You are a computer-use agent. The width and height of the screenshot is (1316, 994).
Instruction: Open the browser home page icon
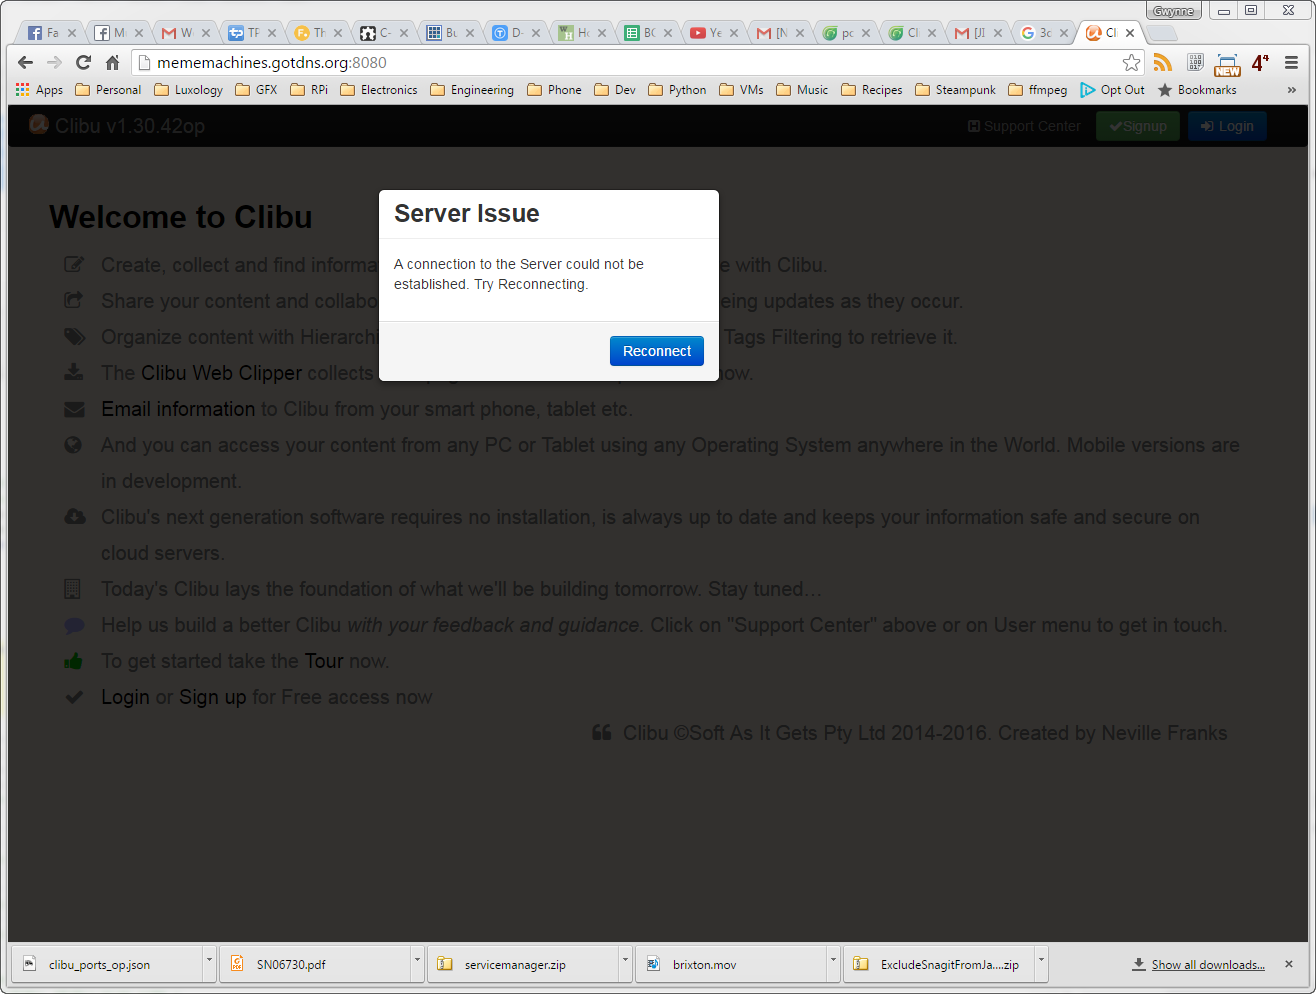pyautogui.click(x=113, y=62)
